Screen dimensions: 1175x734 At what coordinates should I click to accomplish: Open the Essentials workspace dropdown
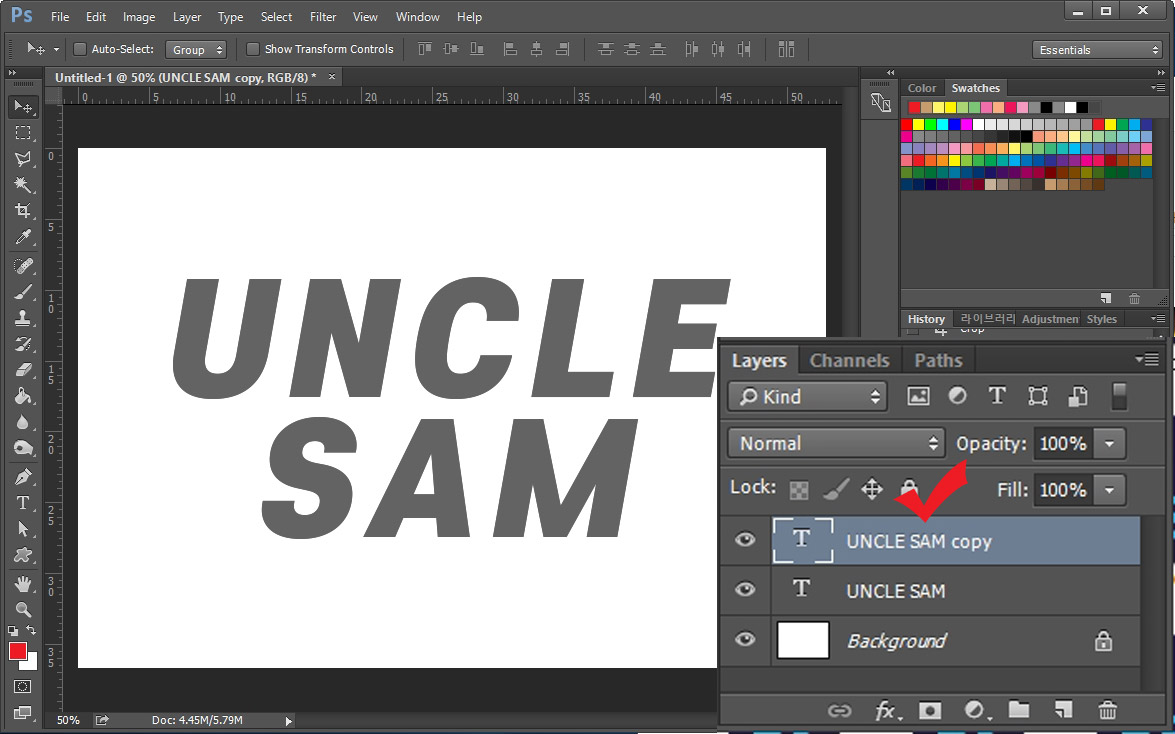tap(1097, 50)
